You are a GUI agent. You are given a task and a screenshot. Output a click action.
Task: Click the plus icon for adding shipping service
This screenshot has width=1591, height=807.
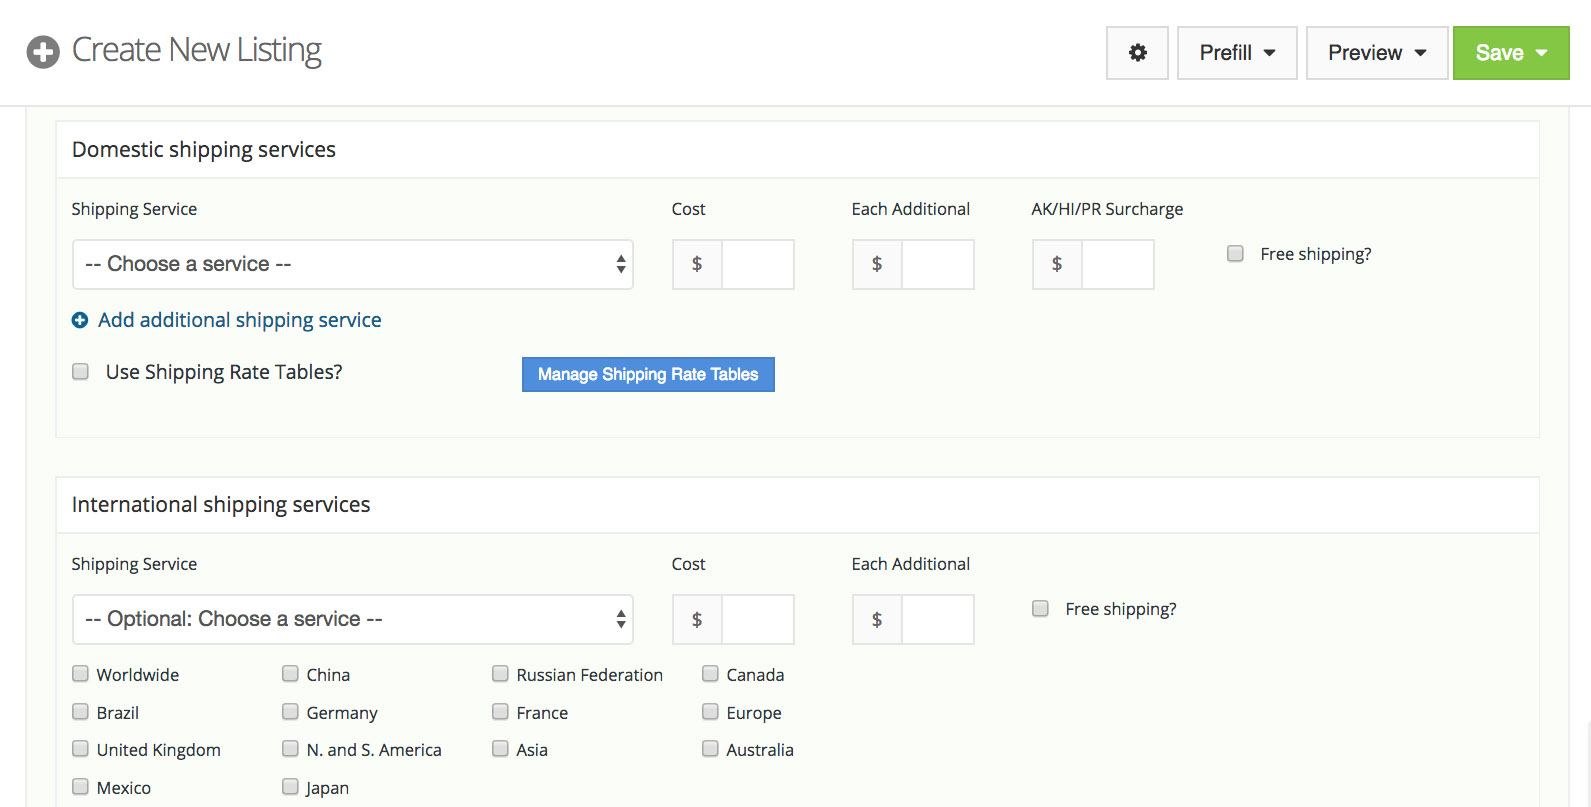click(80, 320)
